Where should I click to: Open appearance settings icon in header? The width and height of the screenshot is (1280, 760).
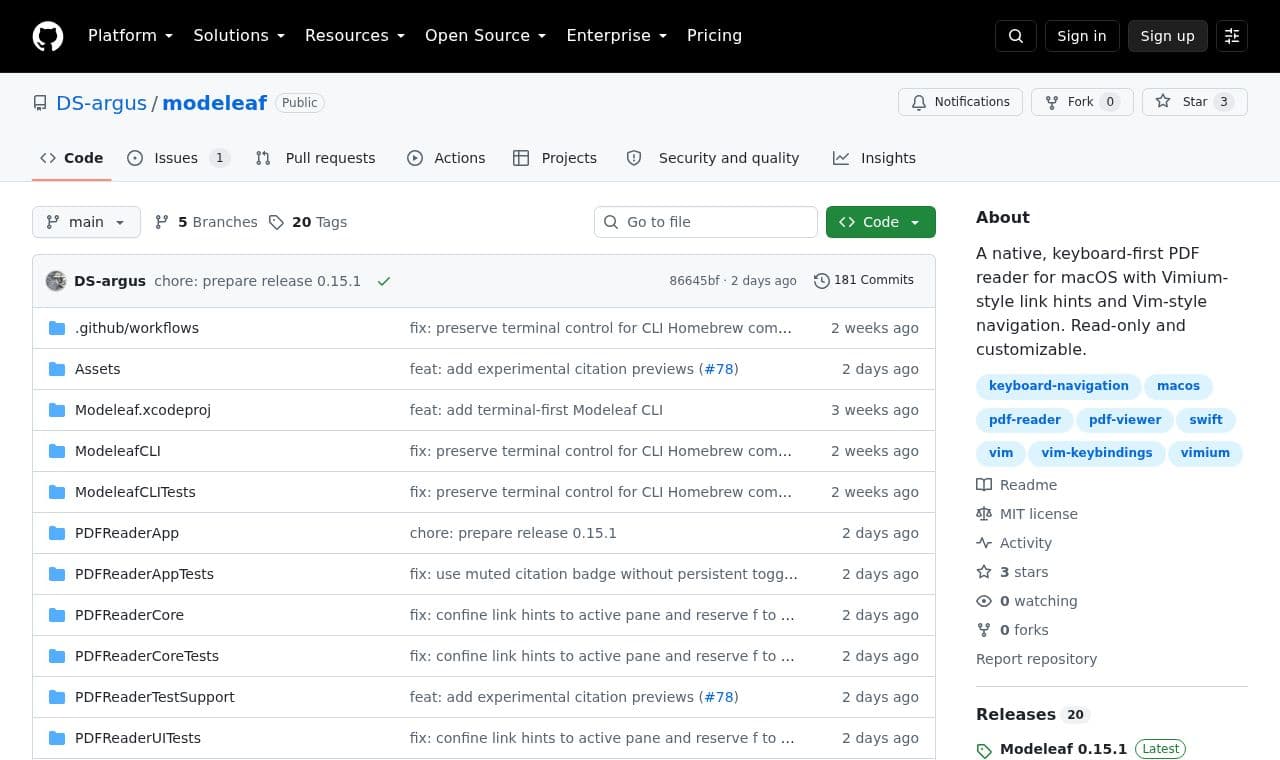coord(1232,36)
